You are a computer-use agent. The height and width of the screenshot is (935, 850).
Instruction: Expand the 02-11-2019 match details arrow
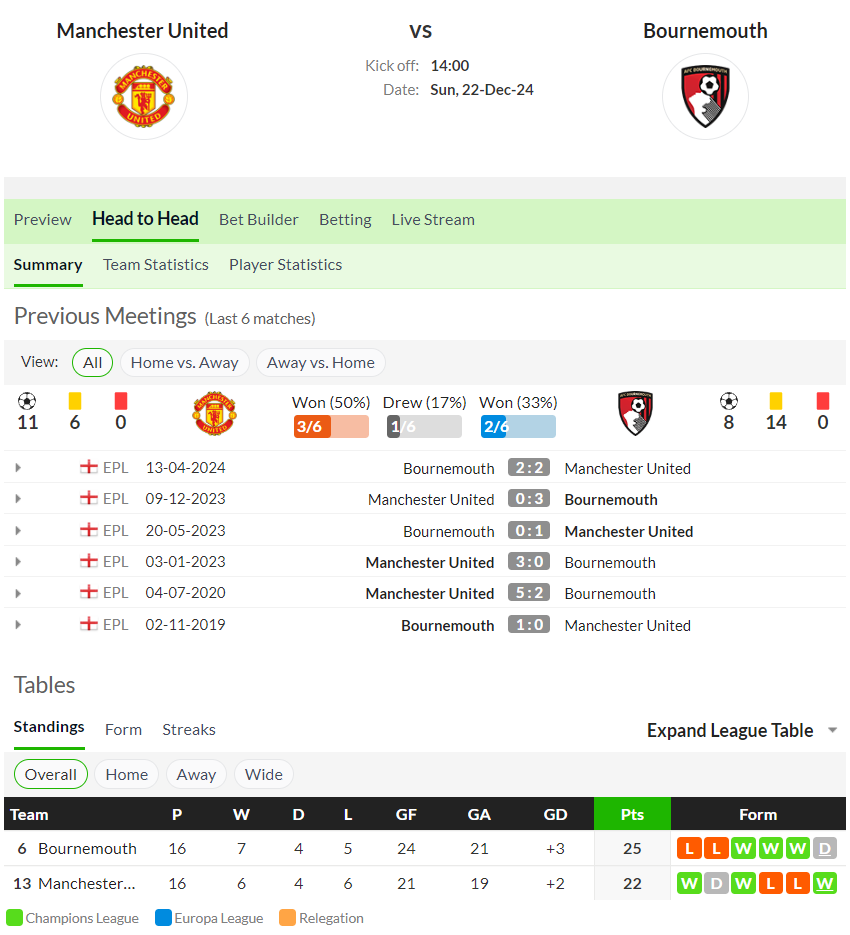(x=18, y=624)
